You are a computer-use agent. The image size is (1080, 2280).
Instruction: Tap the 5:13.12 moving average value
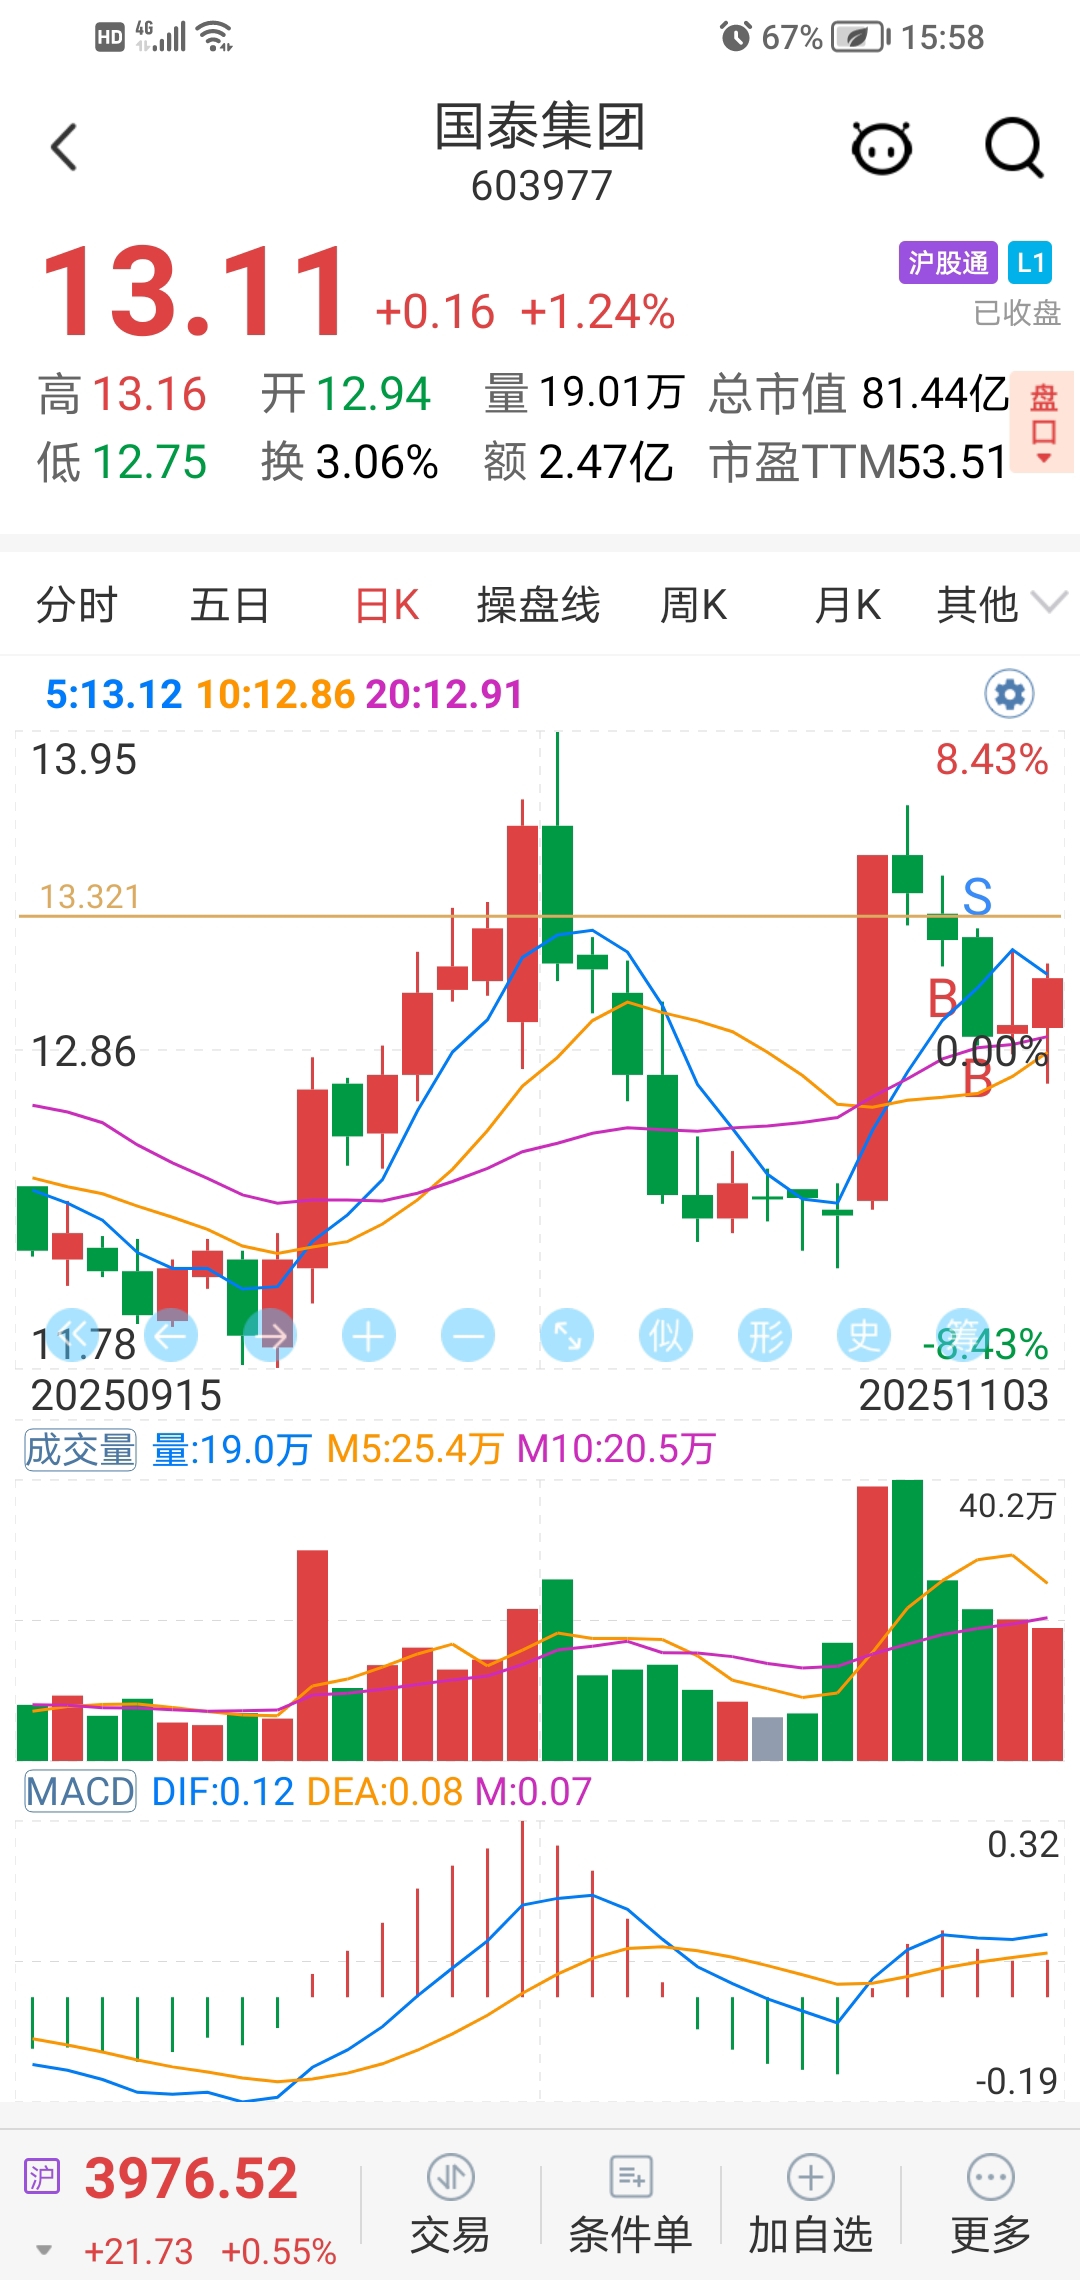pyautogui.click(x=114, y=694)
